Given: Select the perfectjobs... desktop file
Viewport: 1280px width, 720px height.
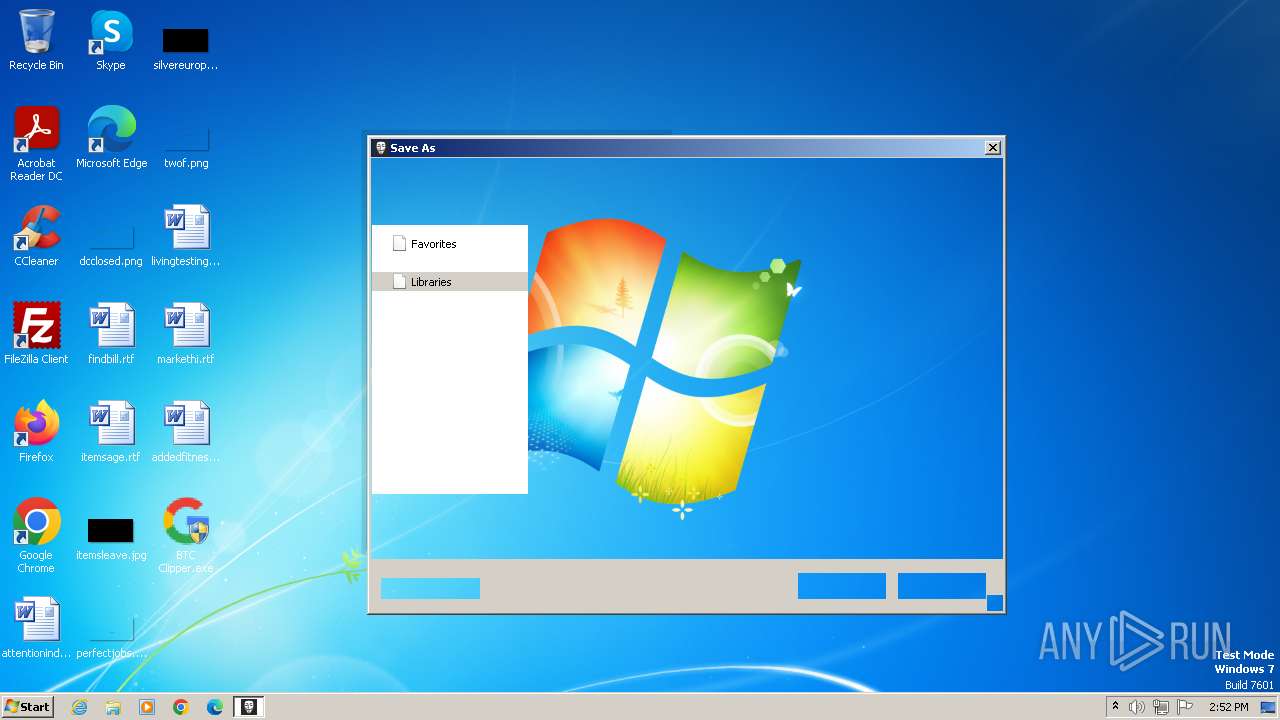Looking at the screenshot, I should tap(111, 636).
